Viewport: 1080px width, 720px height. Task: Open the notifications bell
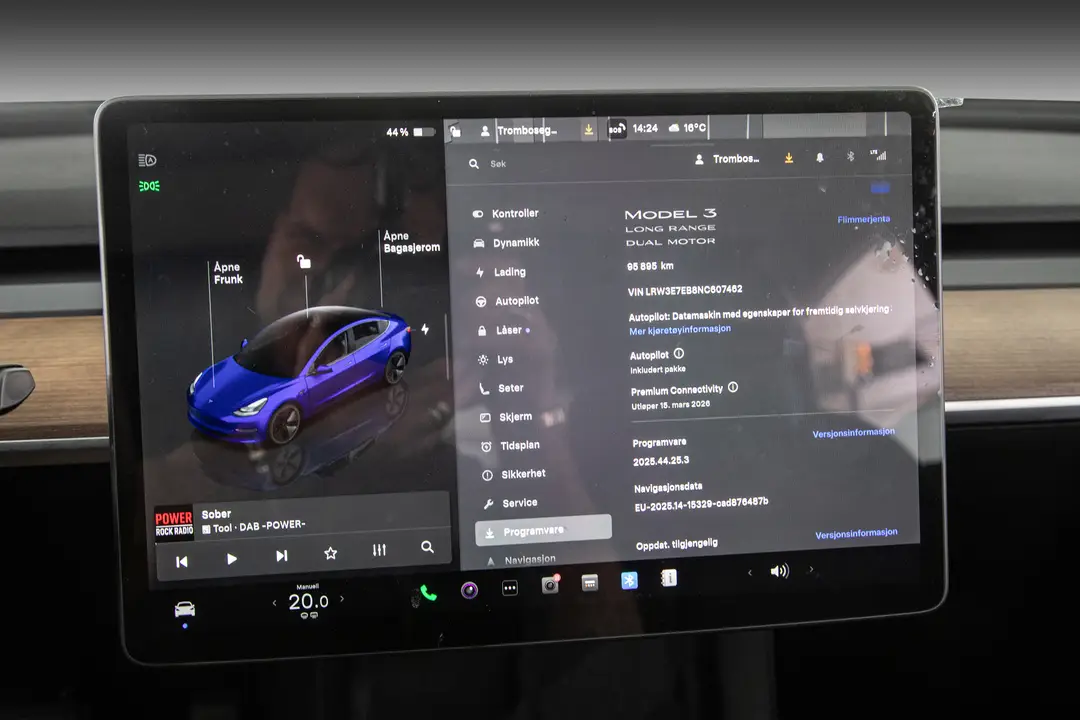(x=820, y=158)
